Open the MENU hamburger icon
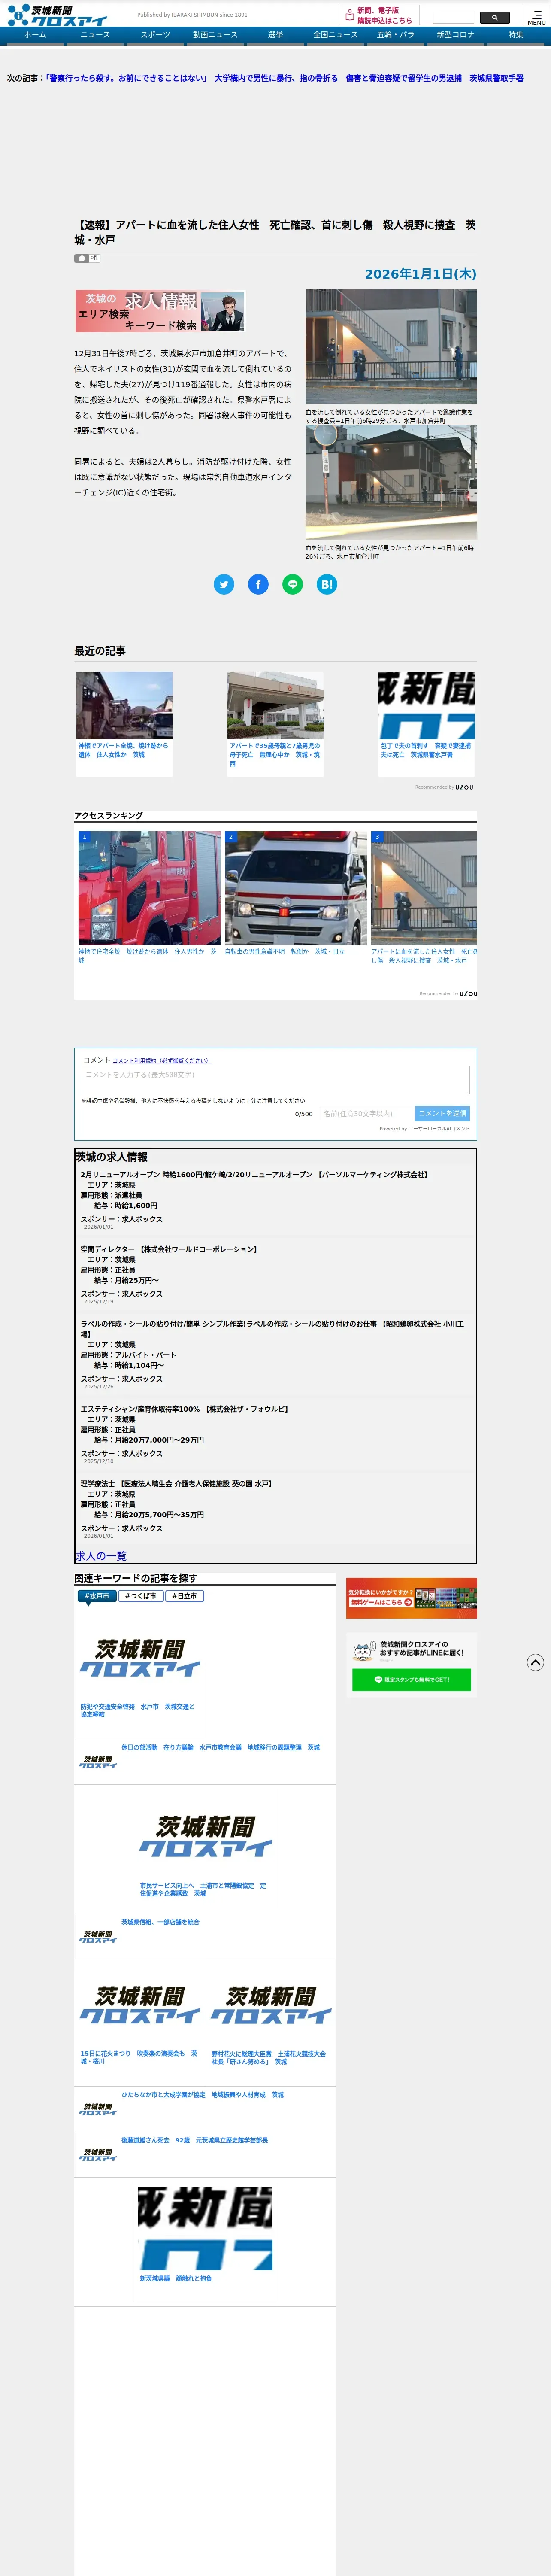551x2576 pixels. point(537,17)
